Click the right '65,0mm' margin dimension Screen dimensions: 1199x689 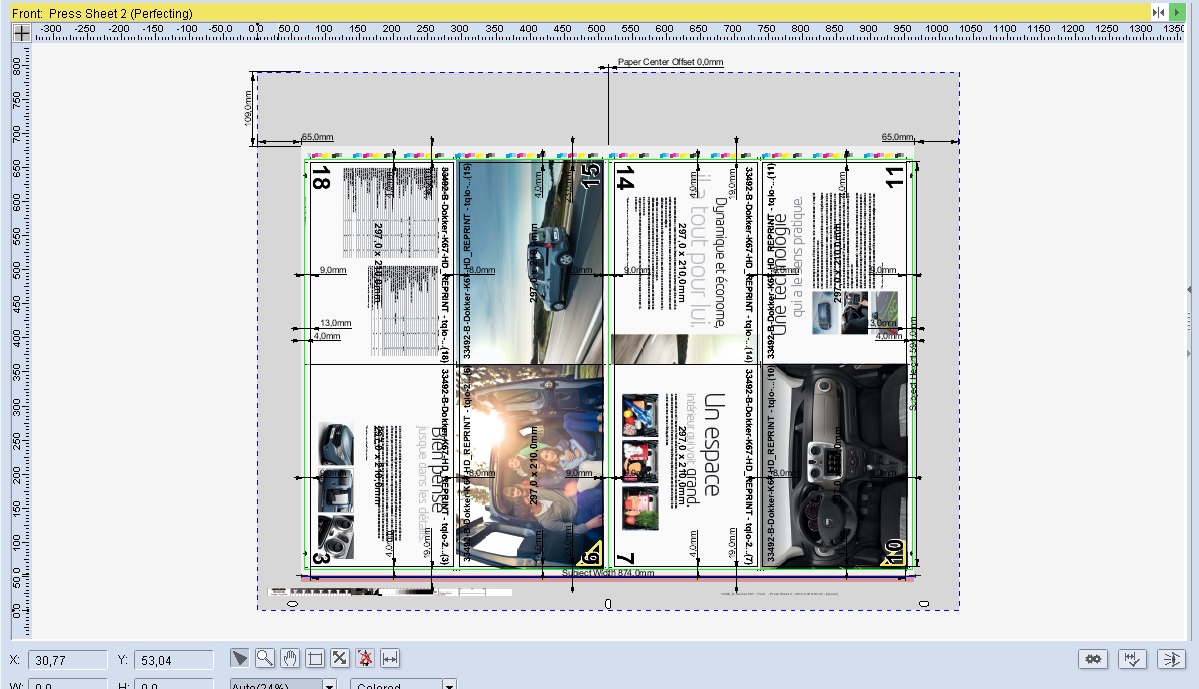click(898, 137)
